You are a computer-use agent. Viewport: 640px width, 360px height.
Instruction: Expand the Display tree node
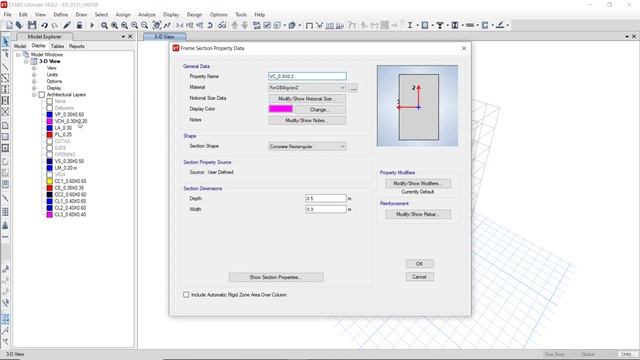point(34,88)
